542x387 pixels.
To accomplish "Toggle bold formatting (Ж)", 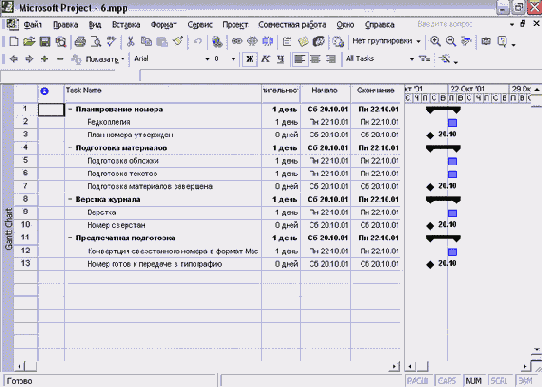I will (250, 59).
